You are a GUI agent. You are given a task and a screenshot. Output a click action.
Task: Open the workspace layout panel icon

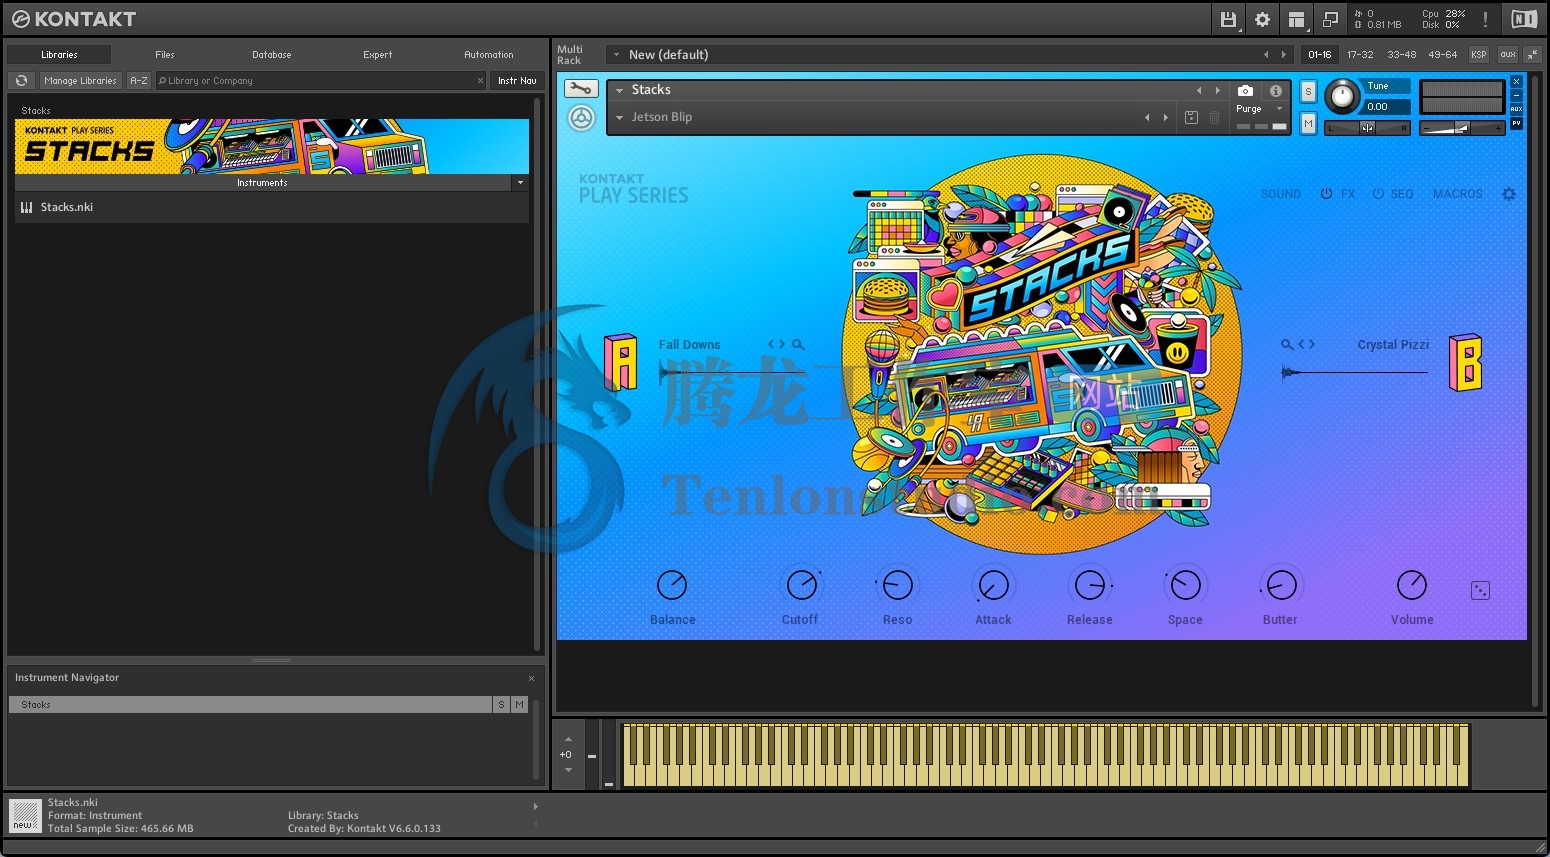pos(1296,19)
